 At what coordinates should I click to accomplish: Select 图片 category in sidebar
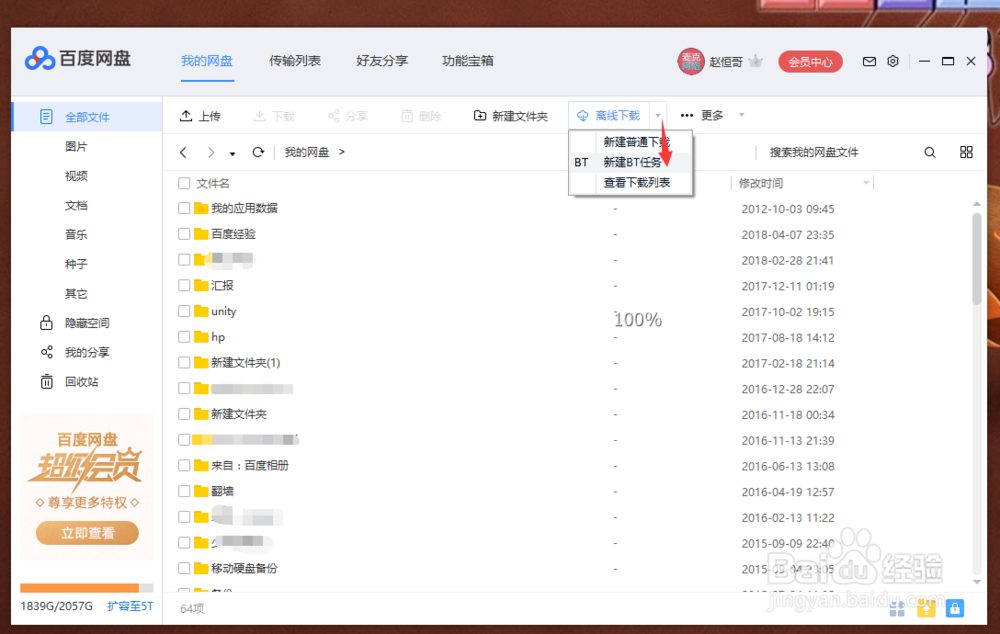tap(76, 146)
